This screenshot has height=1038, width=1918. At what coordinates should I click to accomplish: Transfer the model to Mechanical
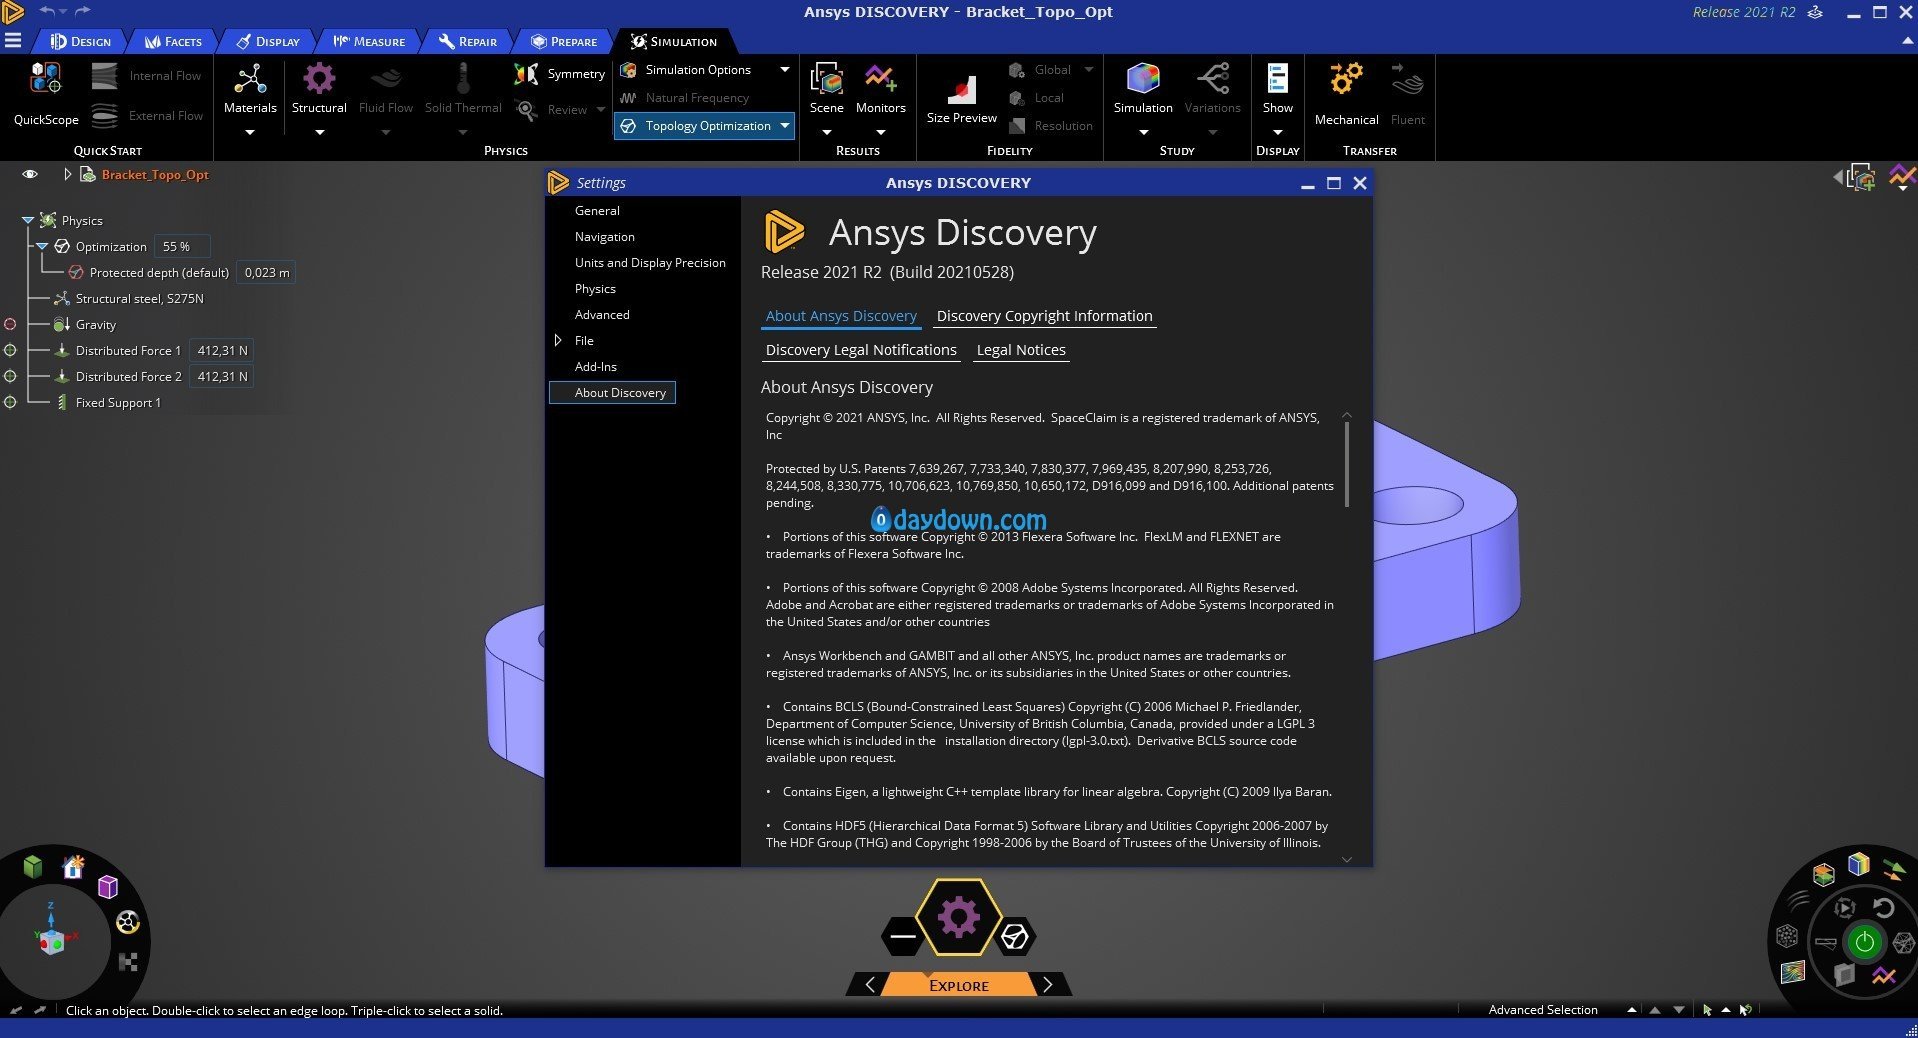click(x=1346, y=93)
